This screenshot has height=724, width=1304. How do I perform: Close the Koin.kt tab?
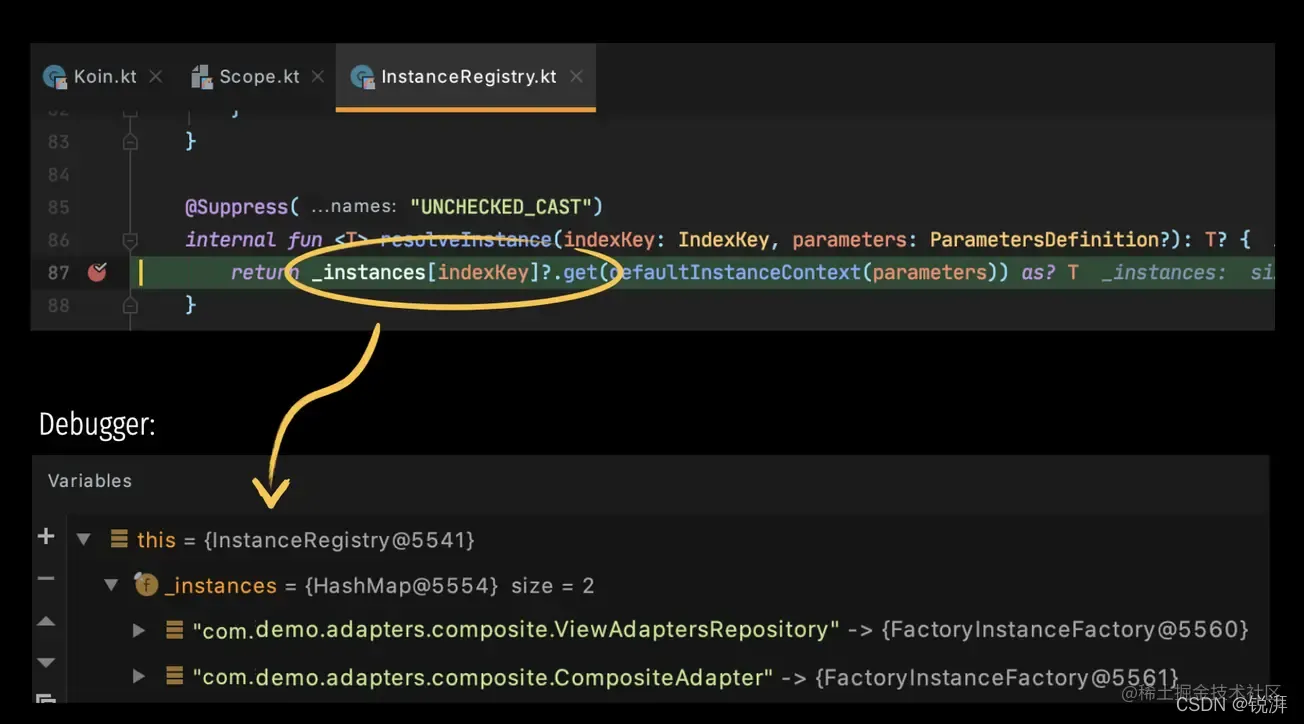coord(155,77)
